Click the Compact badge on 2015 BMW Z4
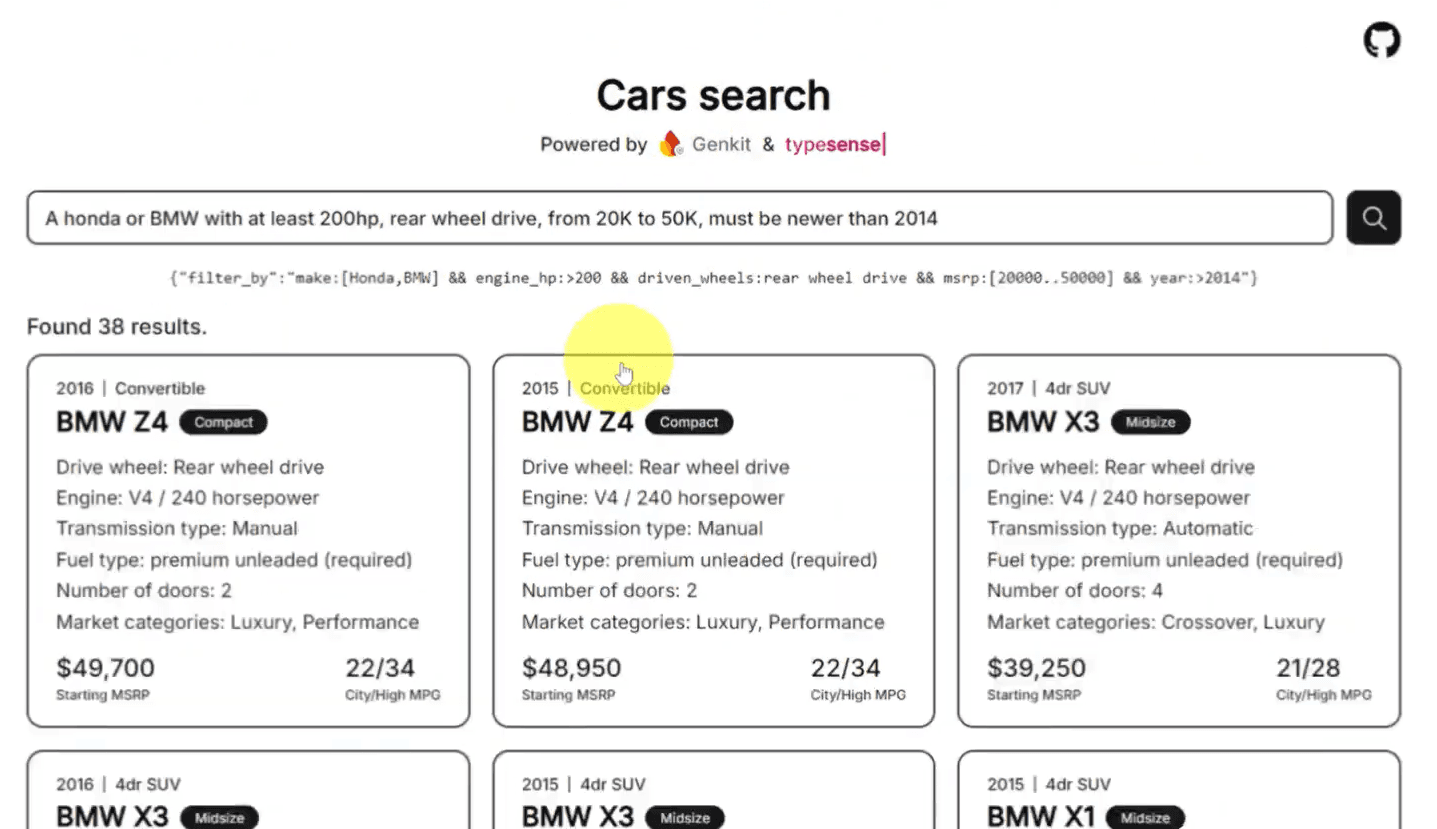The height and width of the screenshot is (829, 1437). pos(689,422)
